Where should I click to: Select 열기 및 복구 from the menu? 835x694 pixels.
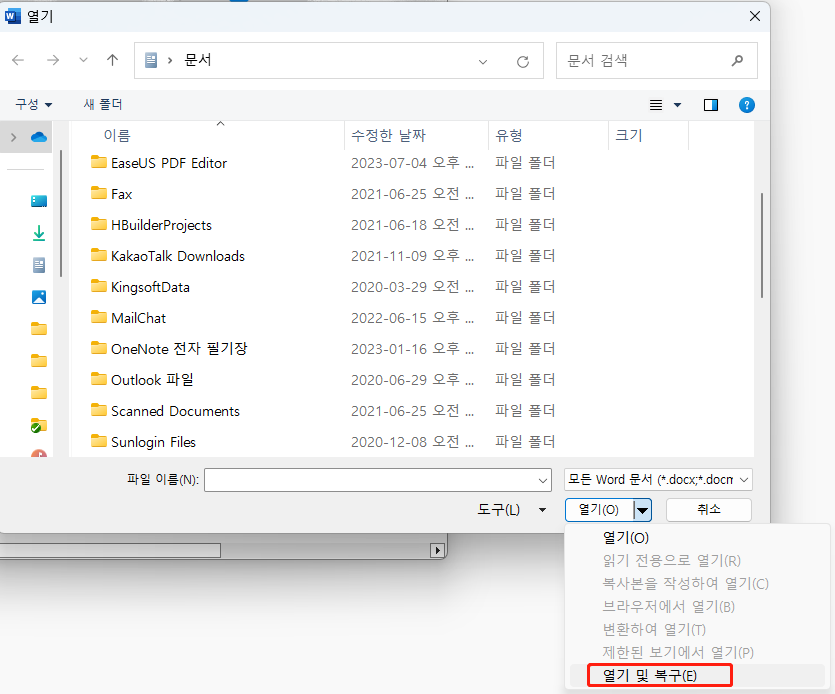658,675
